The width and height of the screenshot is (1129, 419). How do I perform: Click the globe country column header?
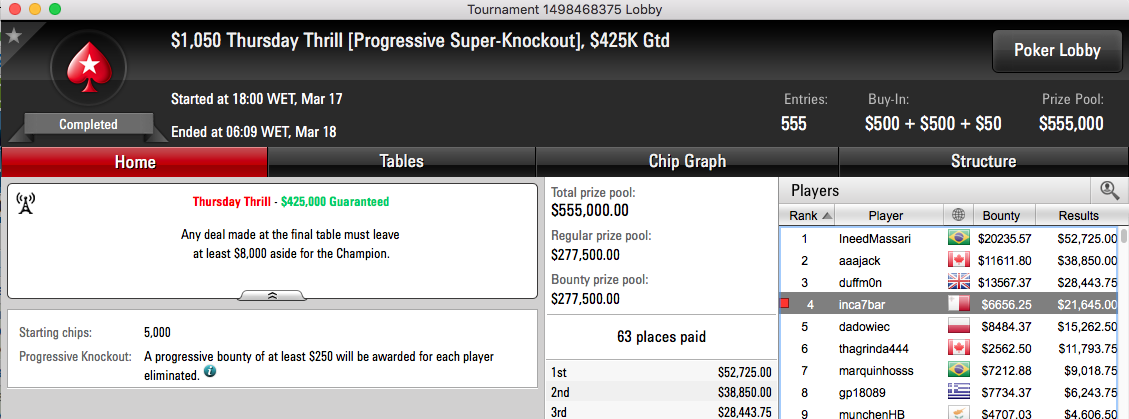click(958, 215)
